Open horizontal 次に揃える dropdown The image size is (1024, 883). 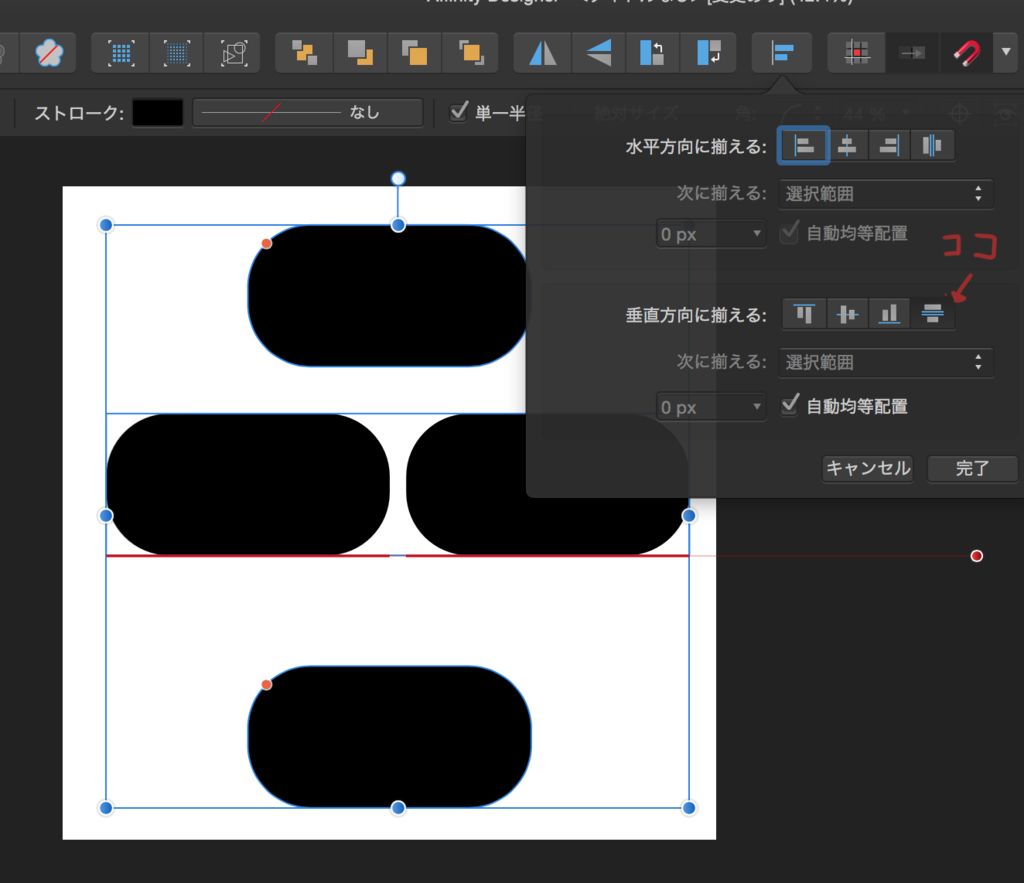[886, 194]
